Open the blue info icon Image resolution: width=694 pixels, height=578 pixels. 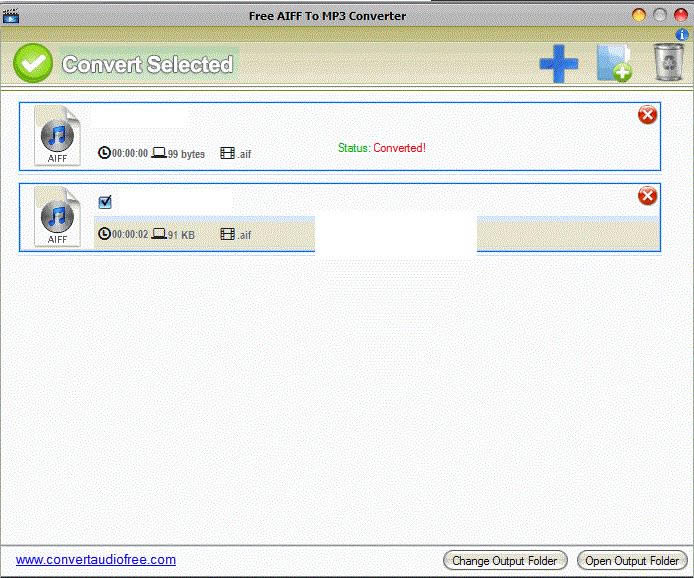tap(682, 35)
